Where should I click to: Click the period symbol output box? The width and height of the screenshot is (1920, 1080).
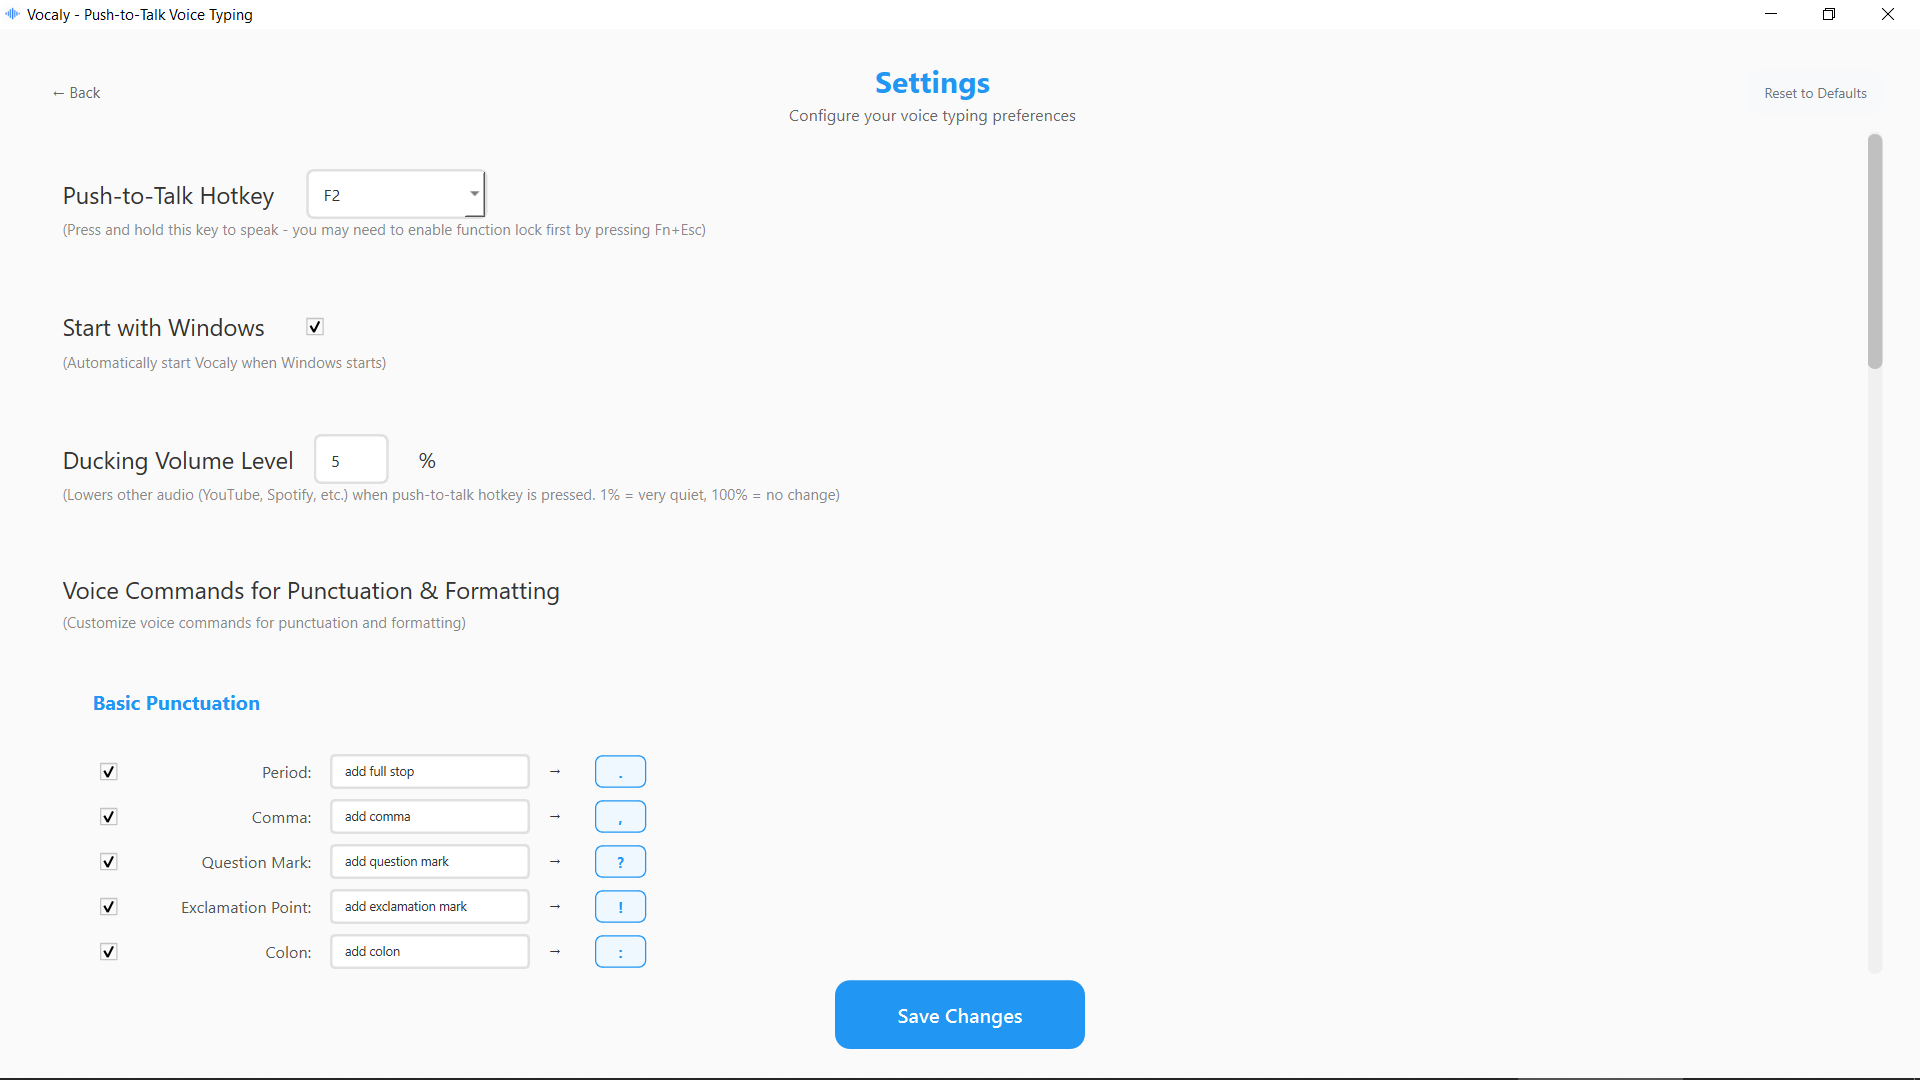tap(620, 772)
